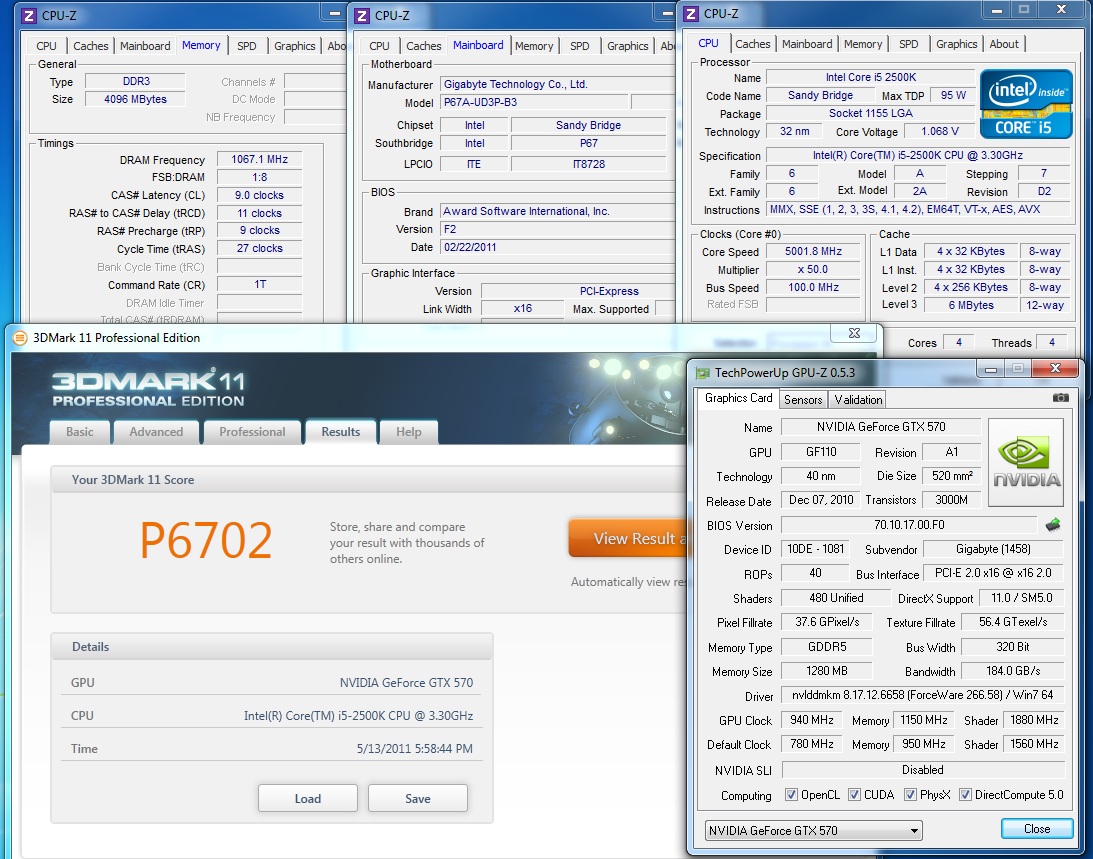1093x859 pixels.
Task: Click the Core Speed value 5001.8 MHz
Action: tap(813, 252)
